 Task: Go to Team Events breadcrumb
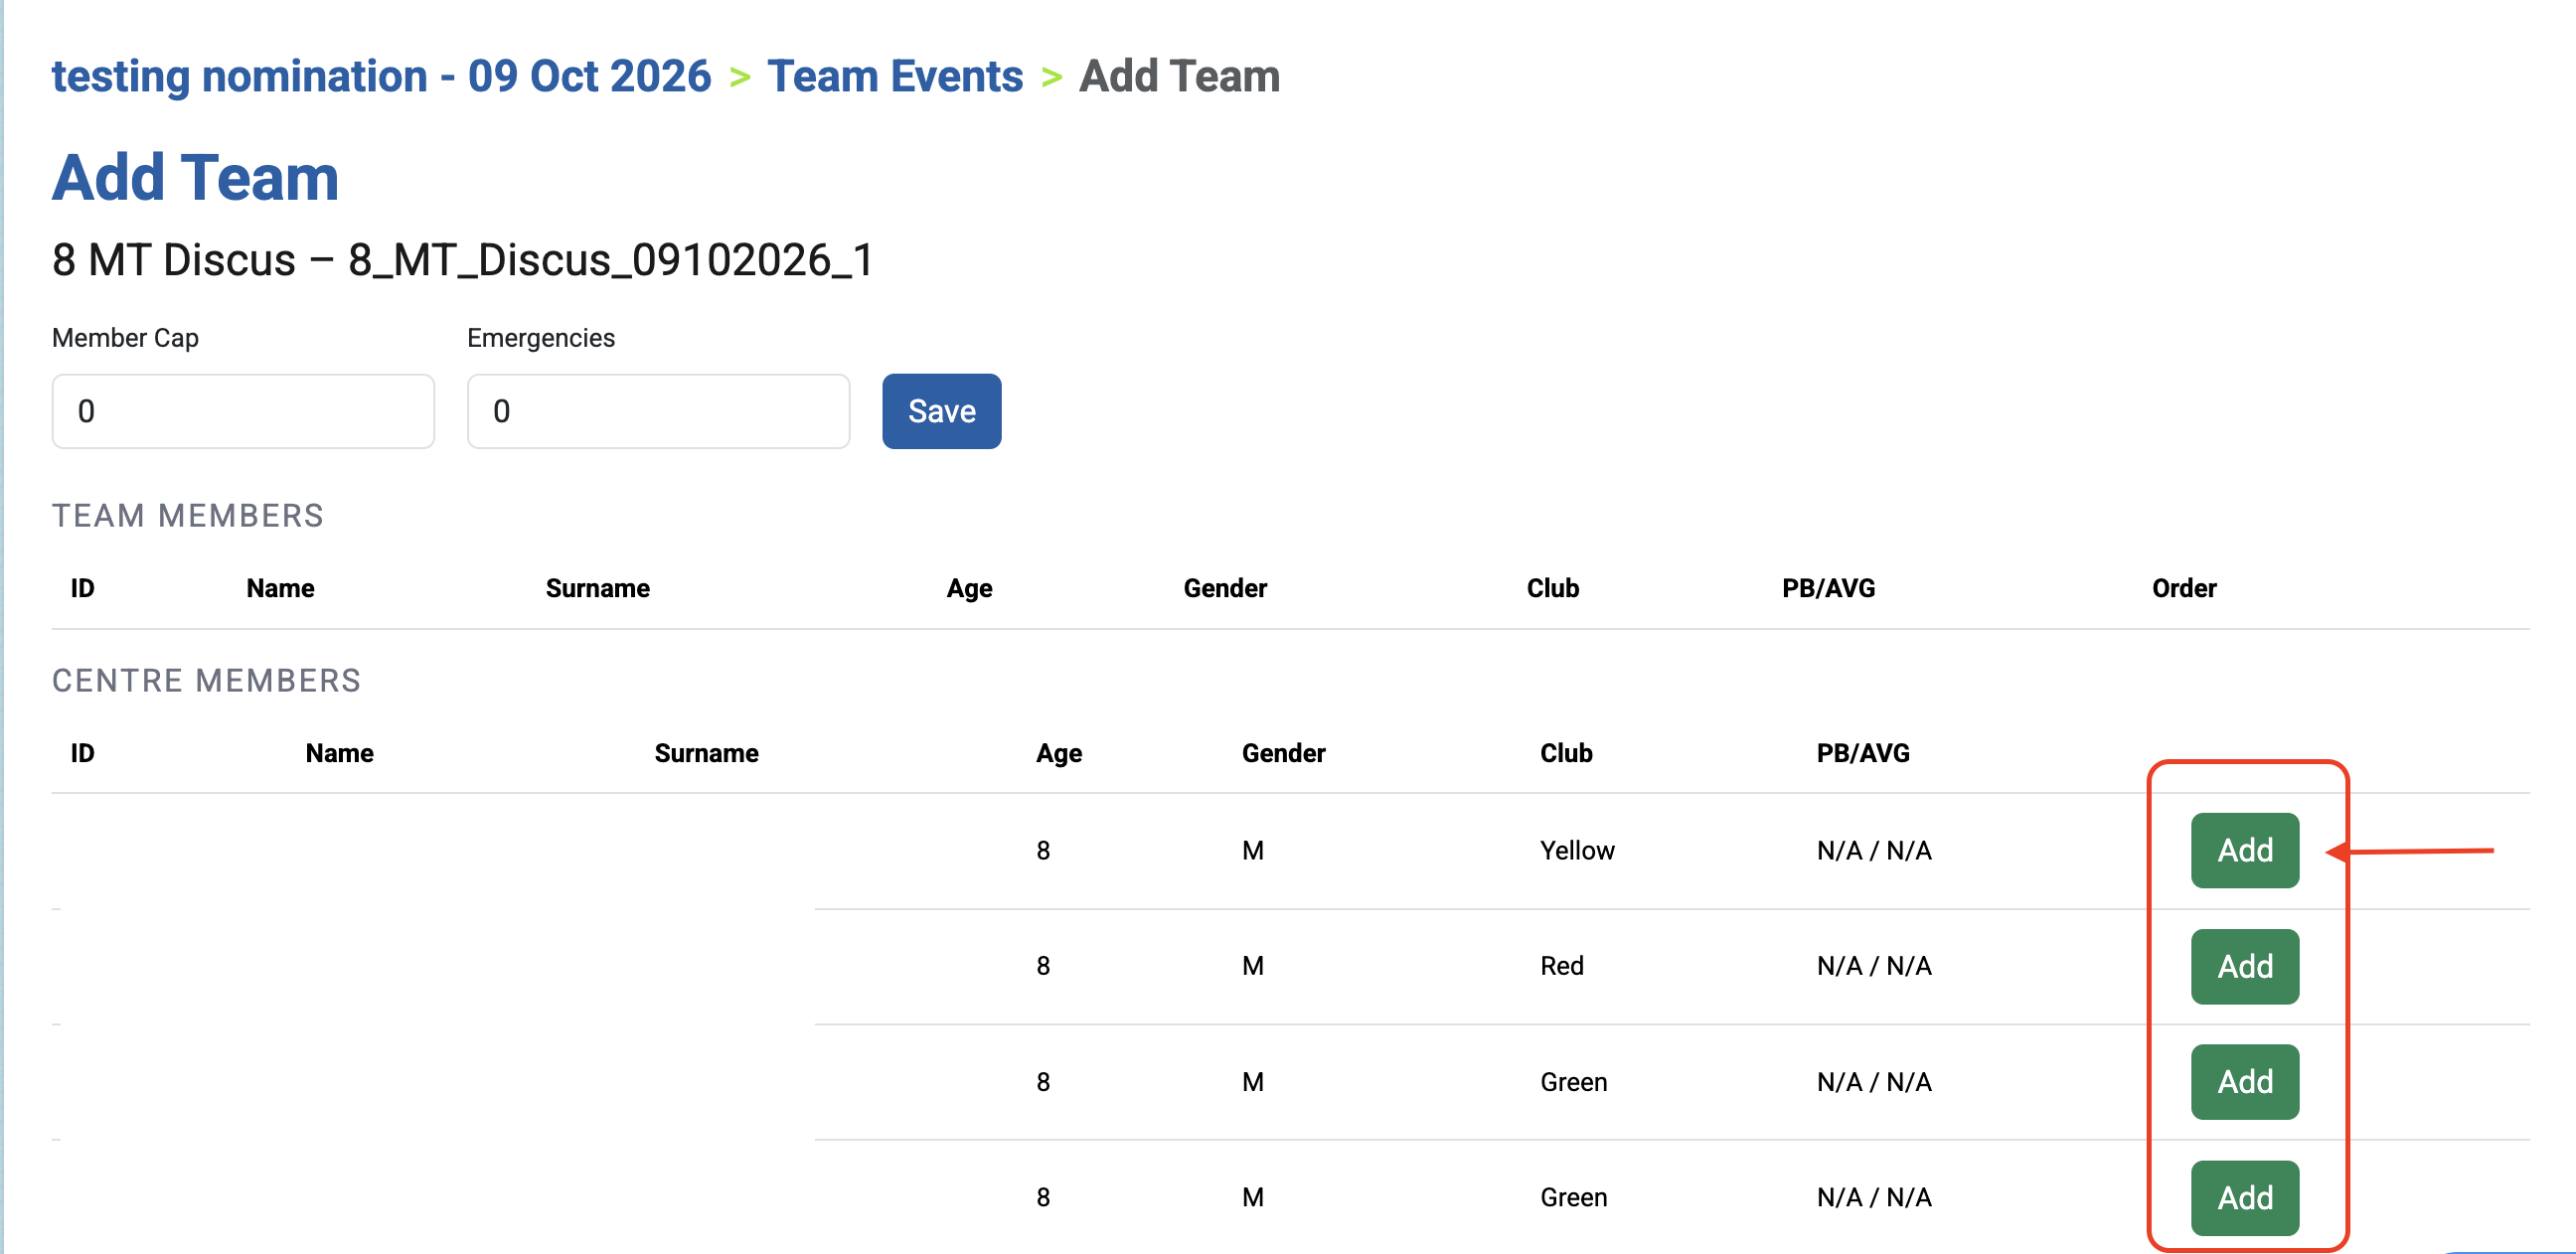pos(895,76)
